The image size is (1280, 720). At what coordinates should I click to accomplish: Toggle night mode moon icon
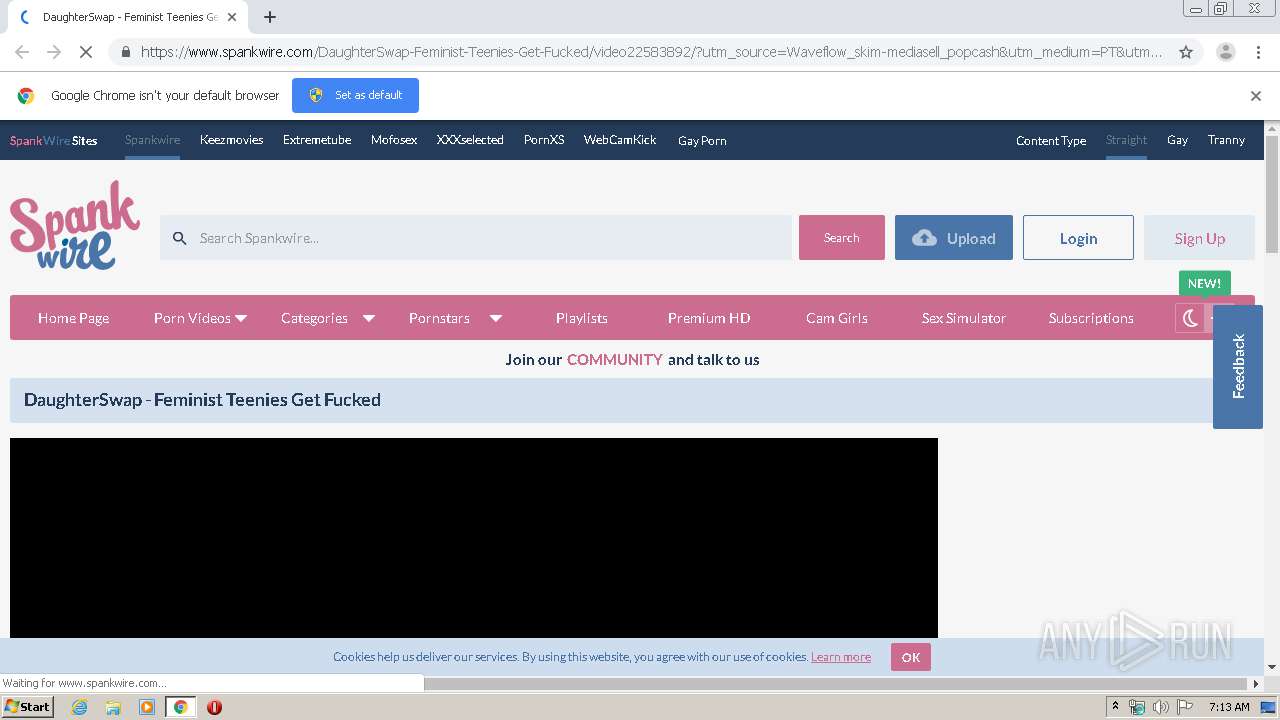coord(1190,318)
